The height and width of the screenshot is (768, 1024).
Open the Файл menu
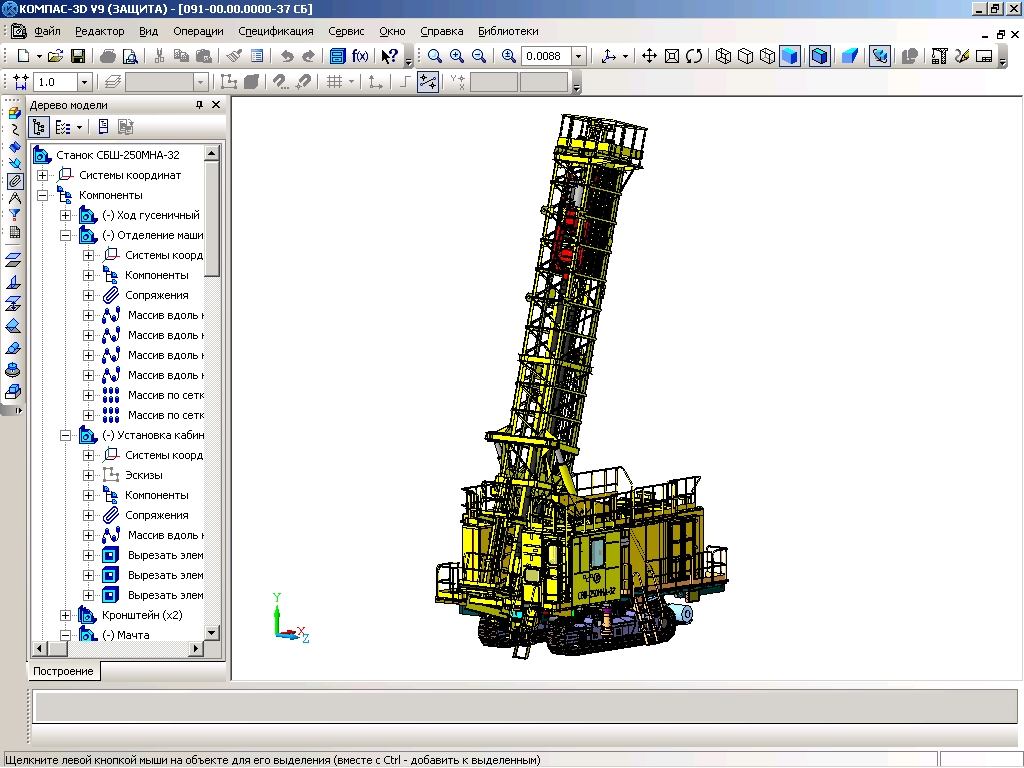(47, 31)
